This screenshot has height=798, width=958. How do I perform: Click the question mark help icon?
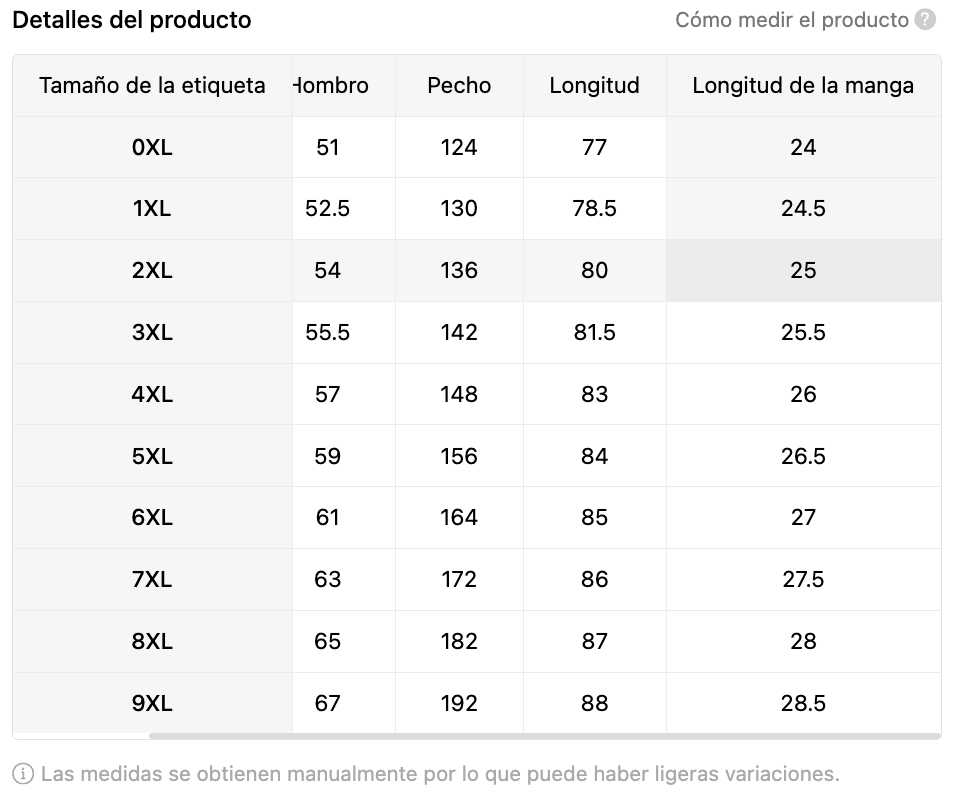pos(926,20)
